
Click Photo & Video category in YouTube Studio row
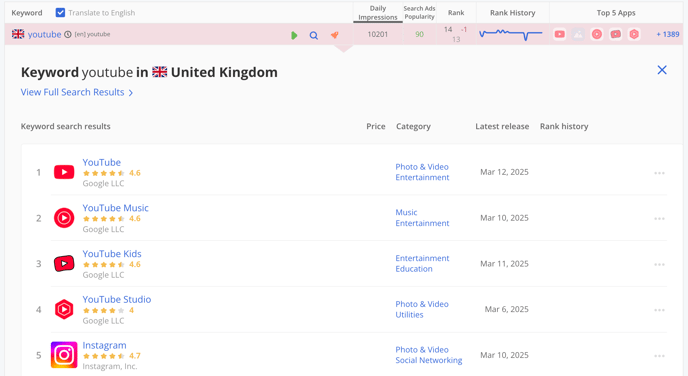coord(422,304)
